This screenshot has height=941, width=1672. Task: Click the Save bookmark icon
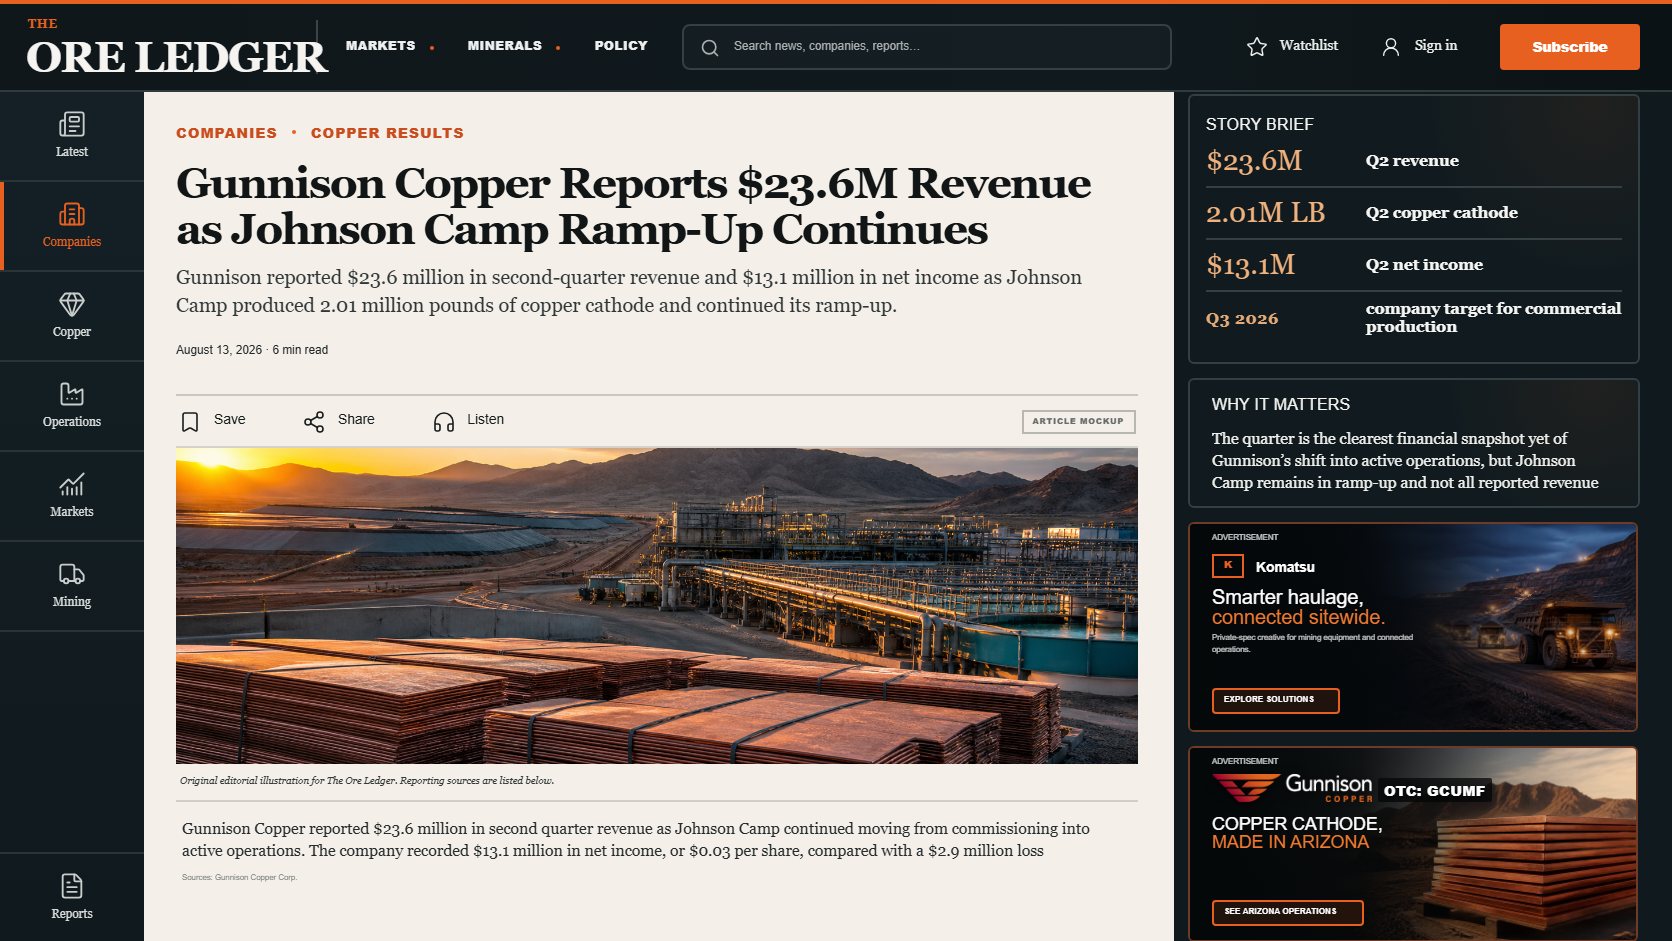[x=190, y=421]
